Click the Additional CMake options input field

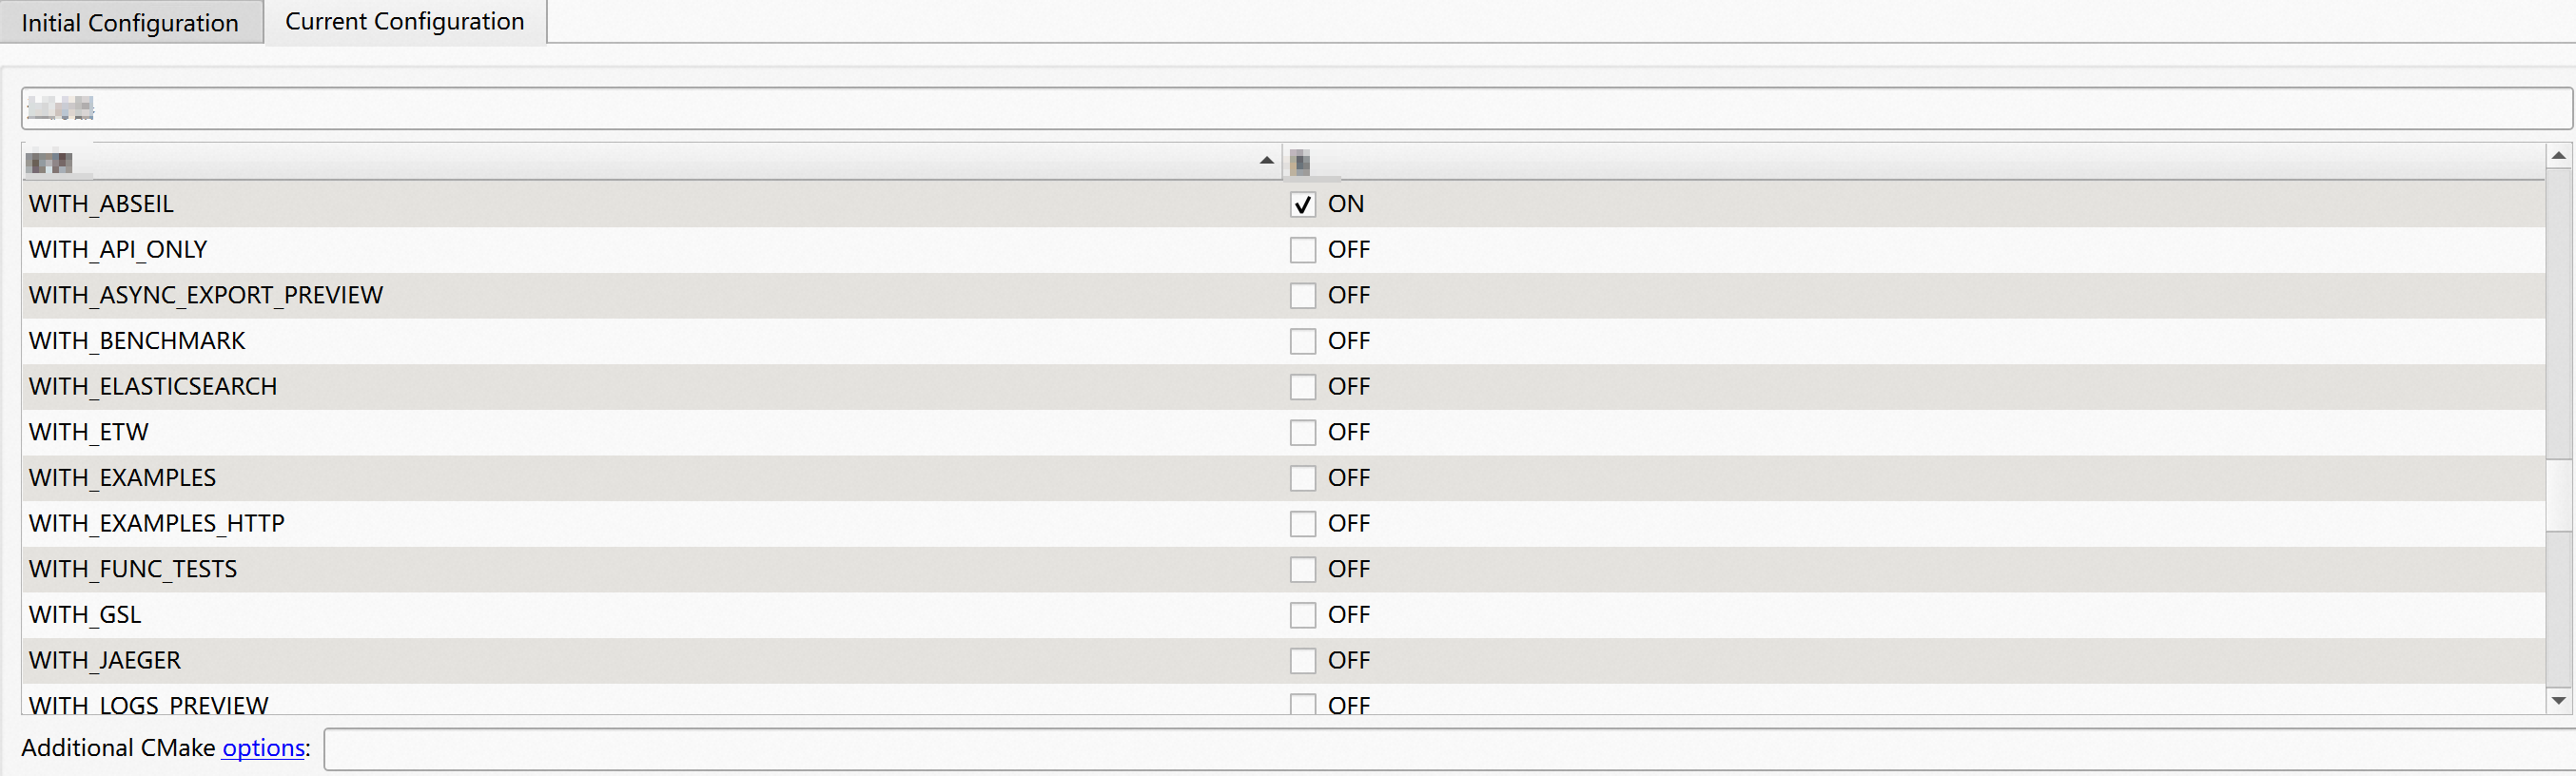tap(1449, 750)
